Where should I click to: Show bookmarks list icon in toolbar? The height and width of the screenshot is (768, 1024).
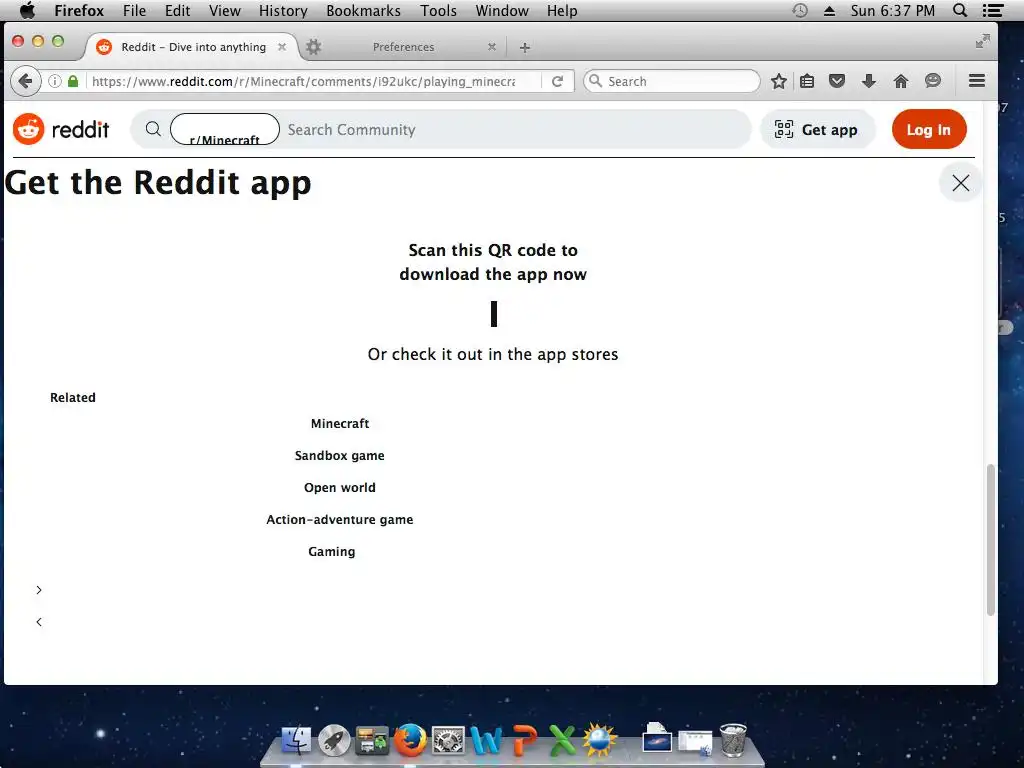click(807, 81)
